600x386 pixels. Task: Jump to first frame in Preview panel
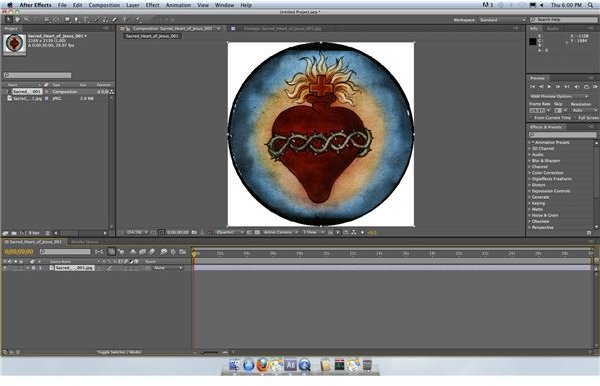(532, 87)
